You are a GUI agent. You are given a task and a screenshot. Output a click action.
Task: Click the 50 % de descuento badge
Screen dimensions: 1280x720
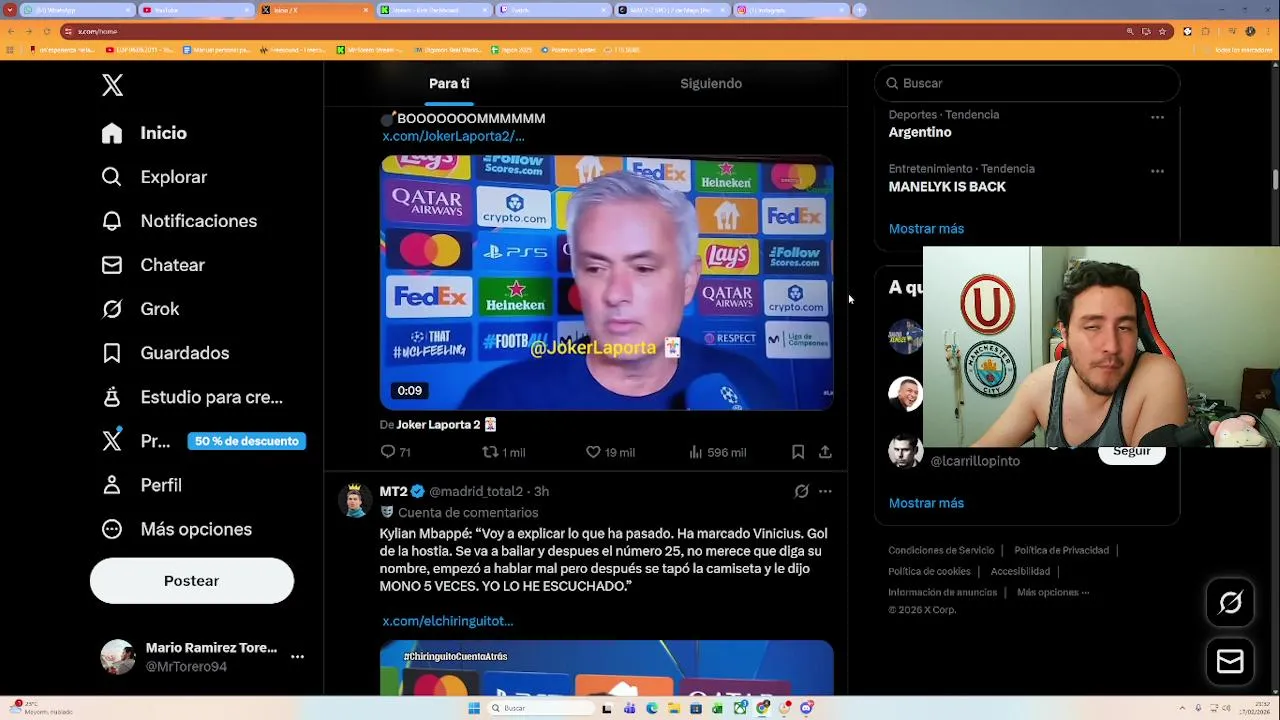[246, 441]
